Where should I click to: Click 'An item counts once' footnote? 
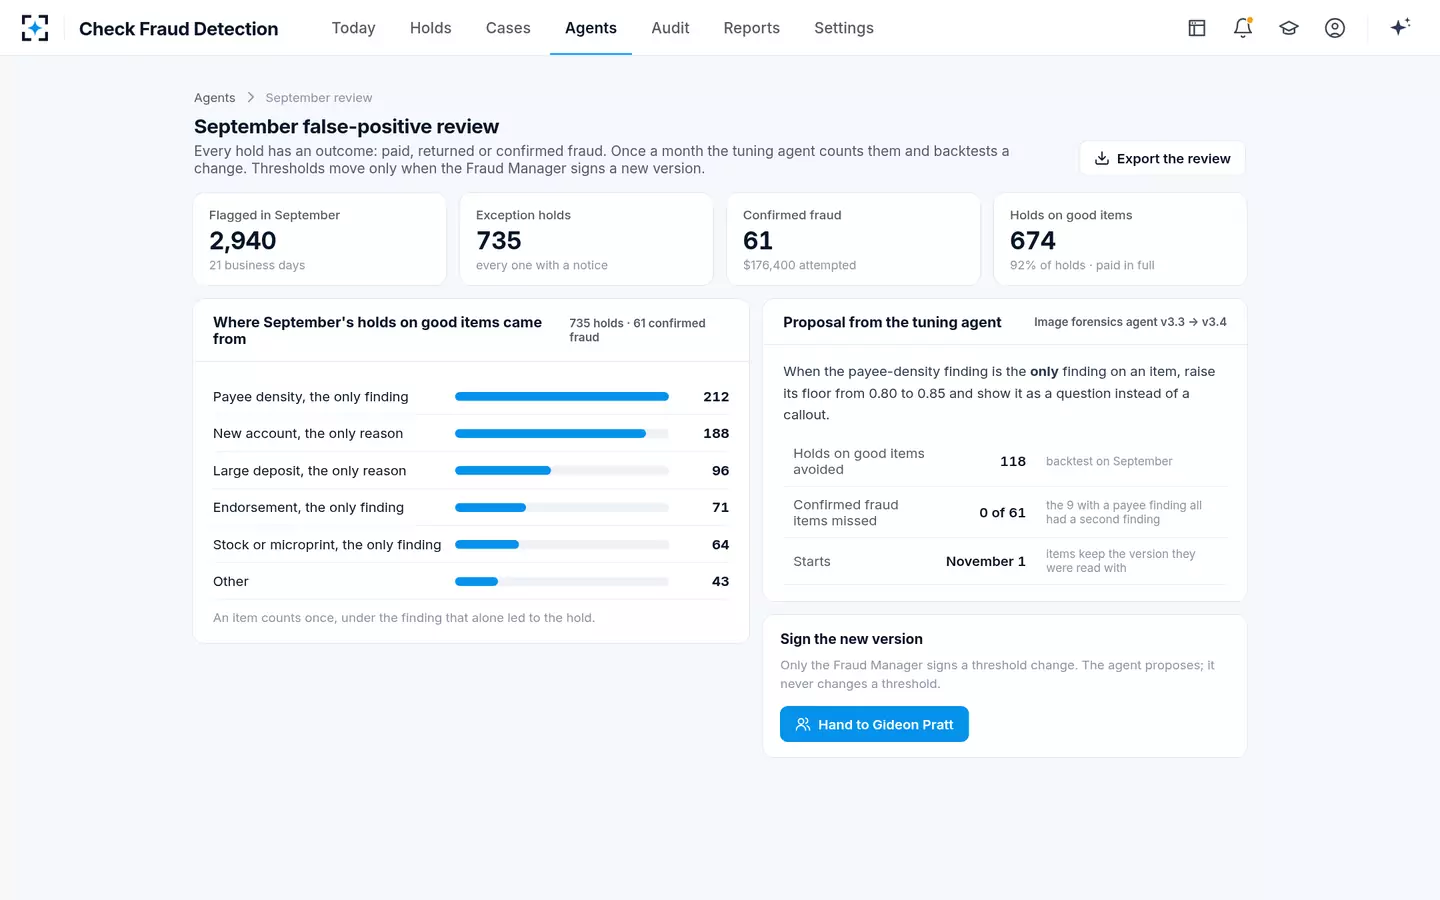coord(404,618)
